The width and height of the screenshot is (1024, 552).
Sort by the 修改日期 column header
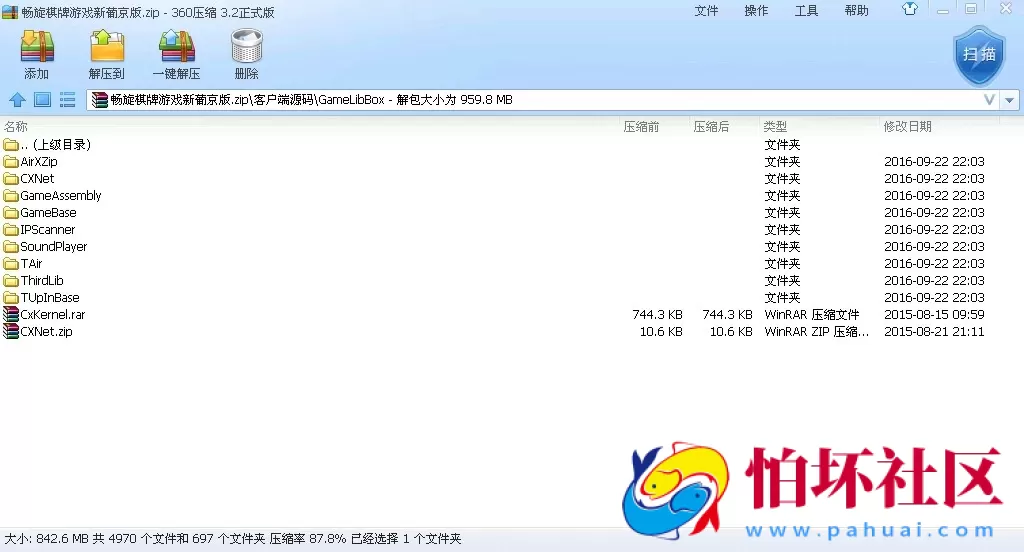(x=908, y=127)
